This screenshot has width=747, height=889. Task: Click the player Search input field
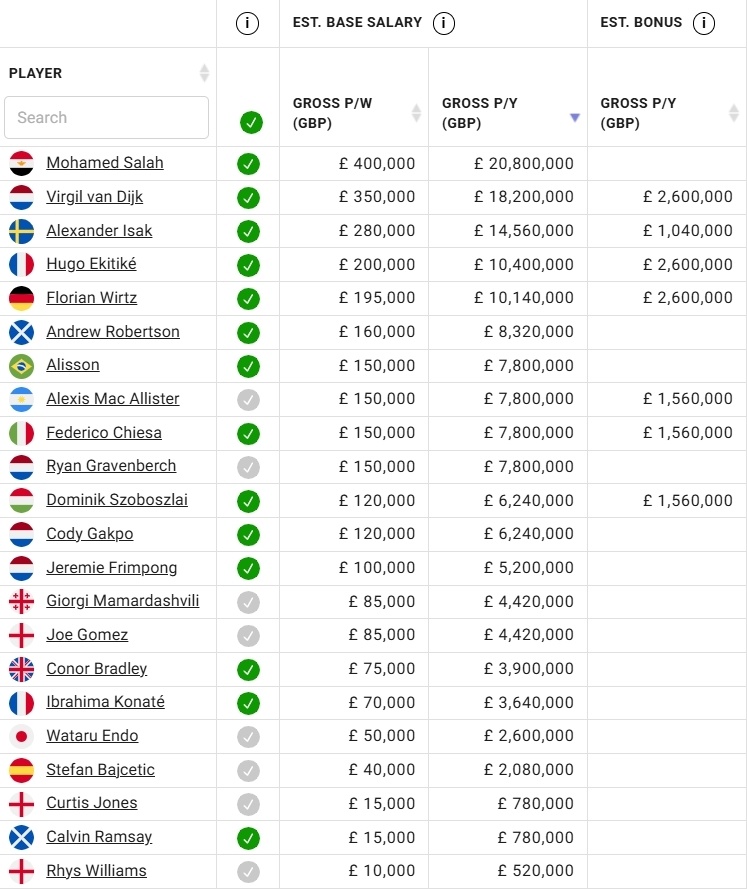coord(106,118)
